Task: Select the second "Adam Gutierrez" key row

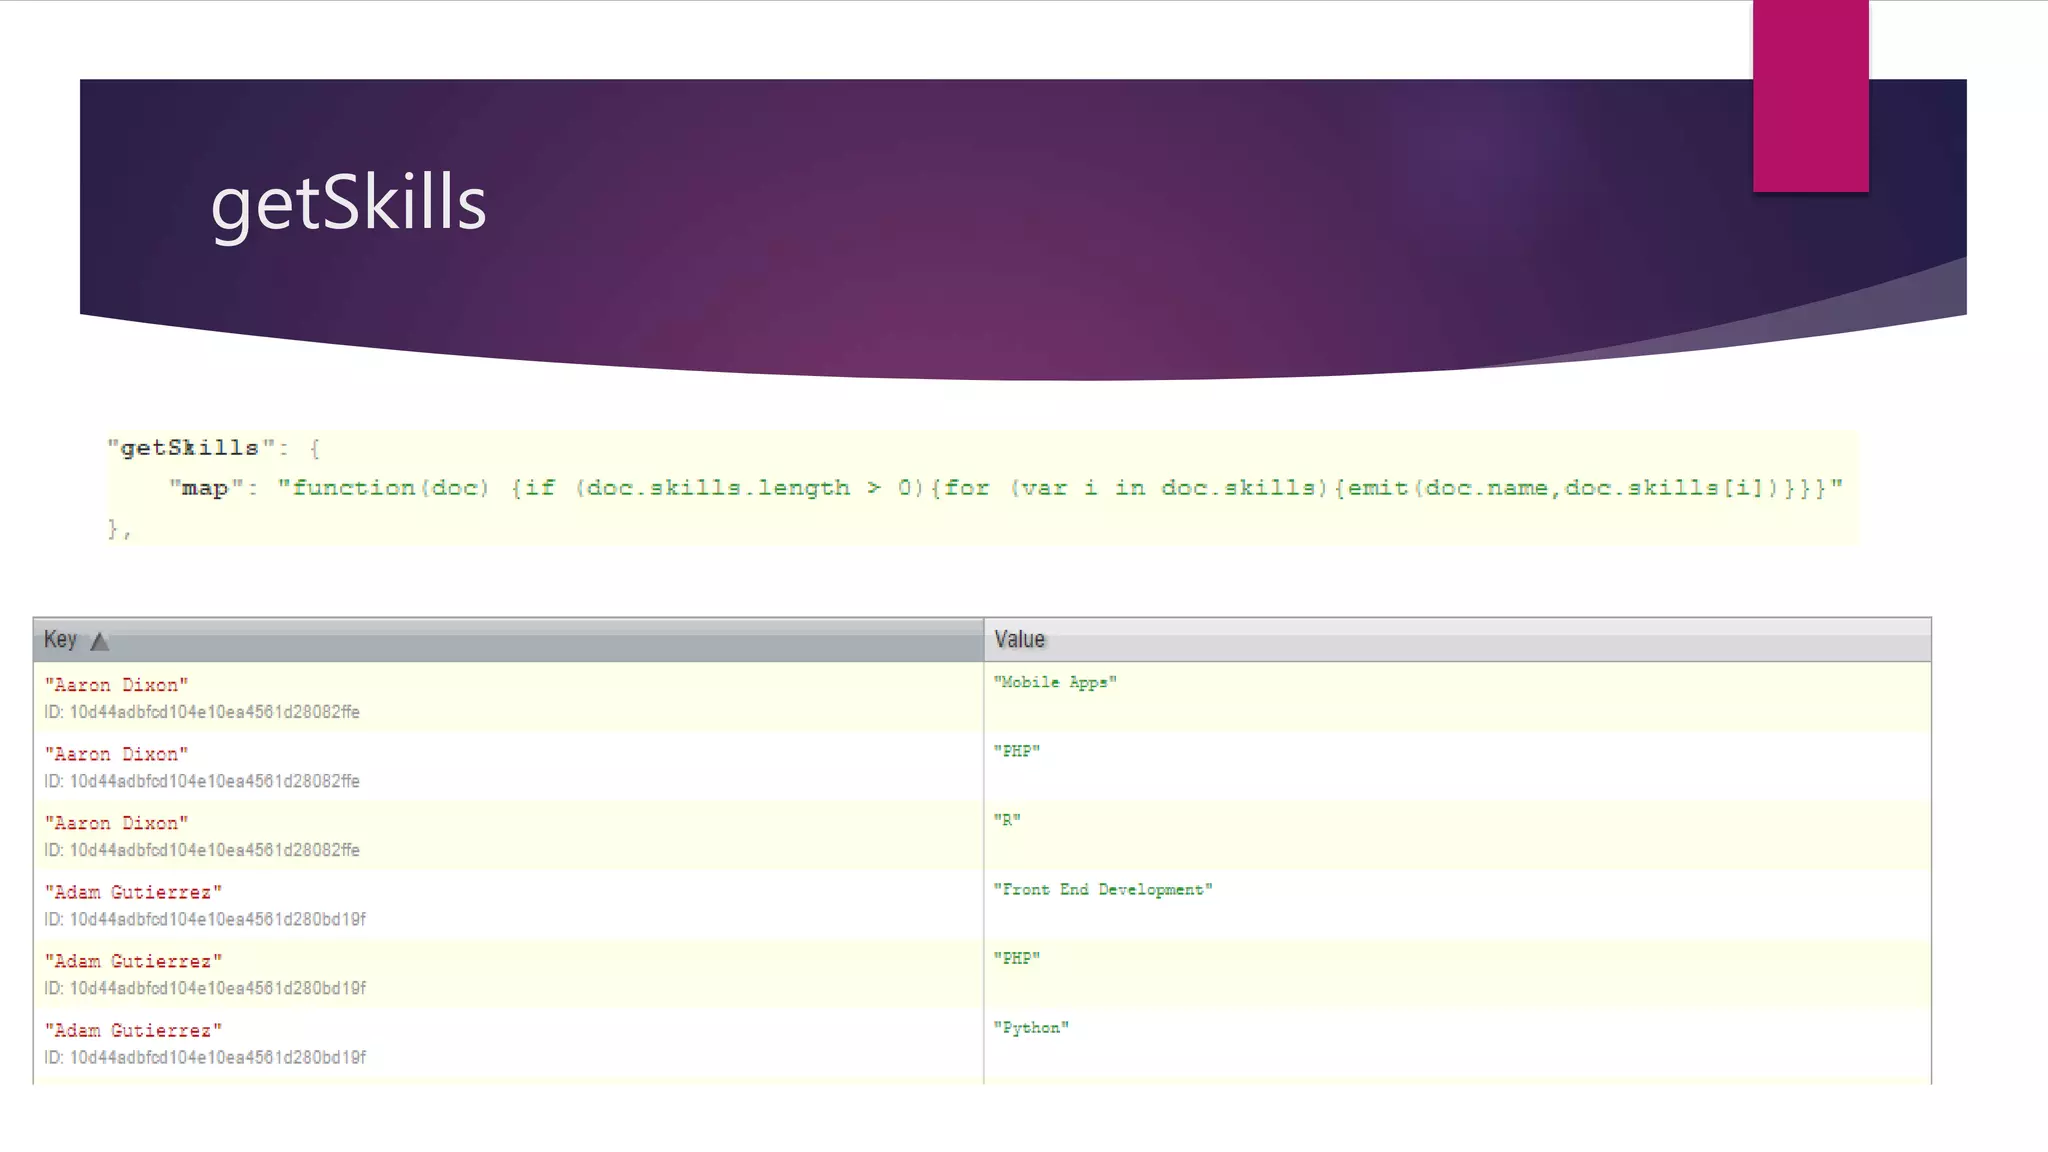Action: 133,961
